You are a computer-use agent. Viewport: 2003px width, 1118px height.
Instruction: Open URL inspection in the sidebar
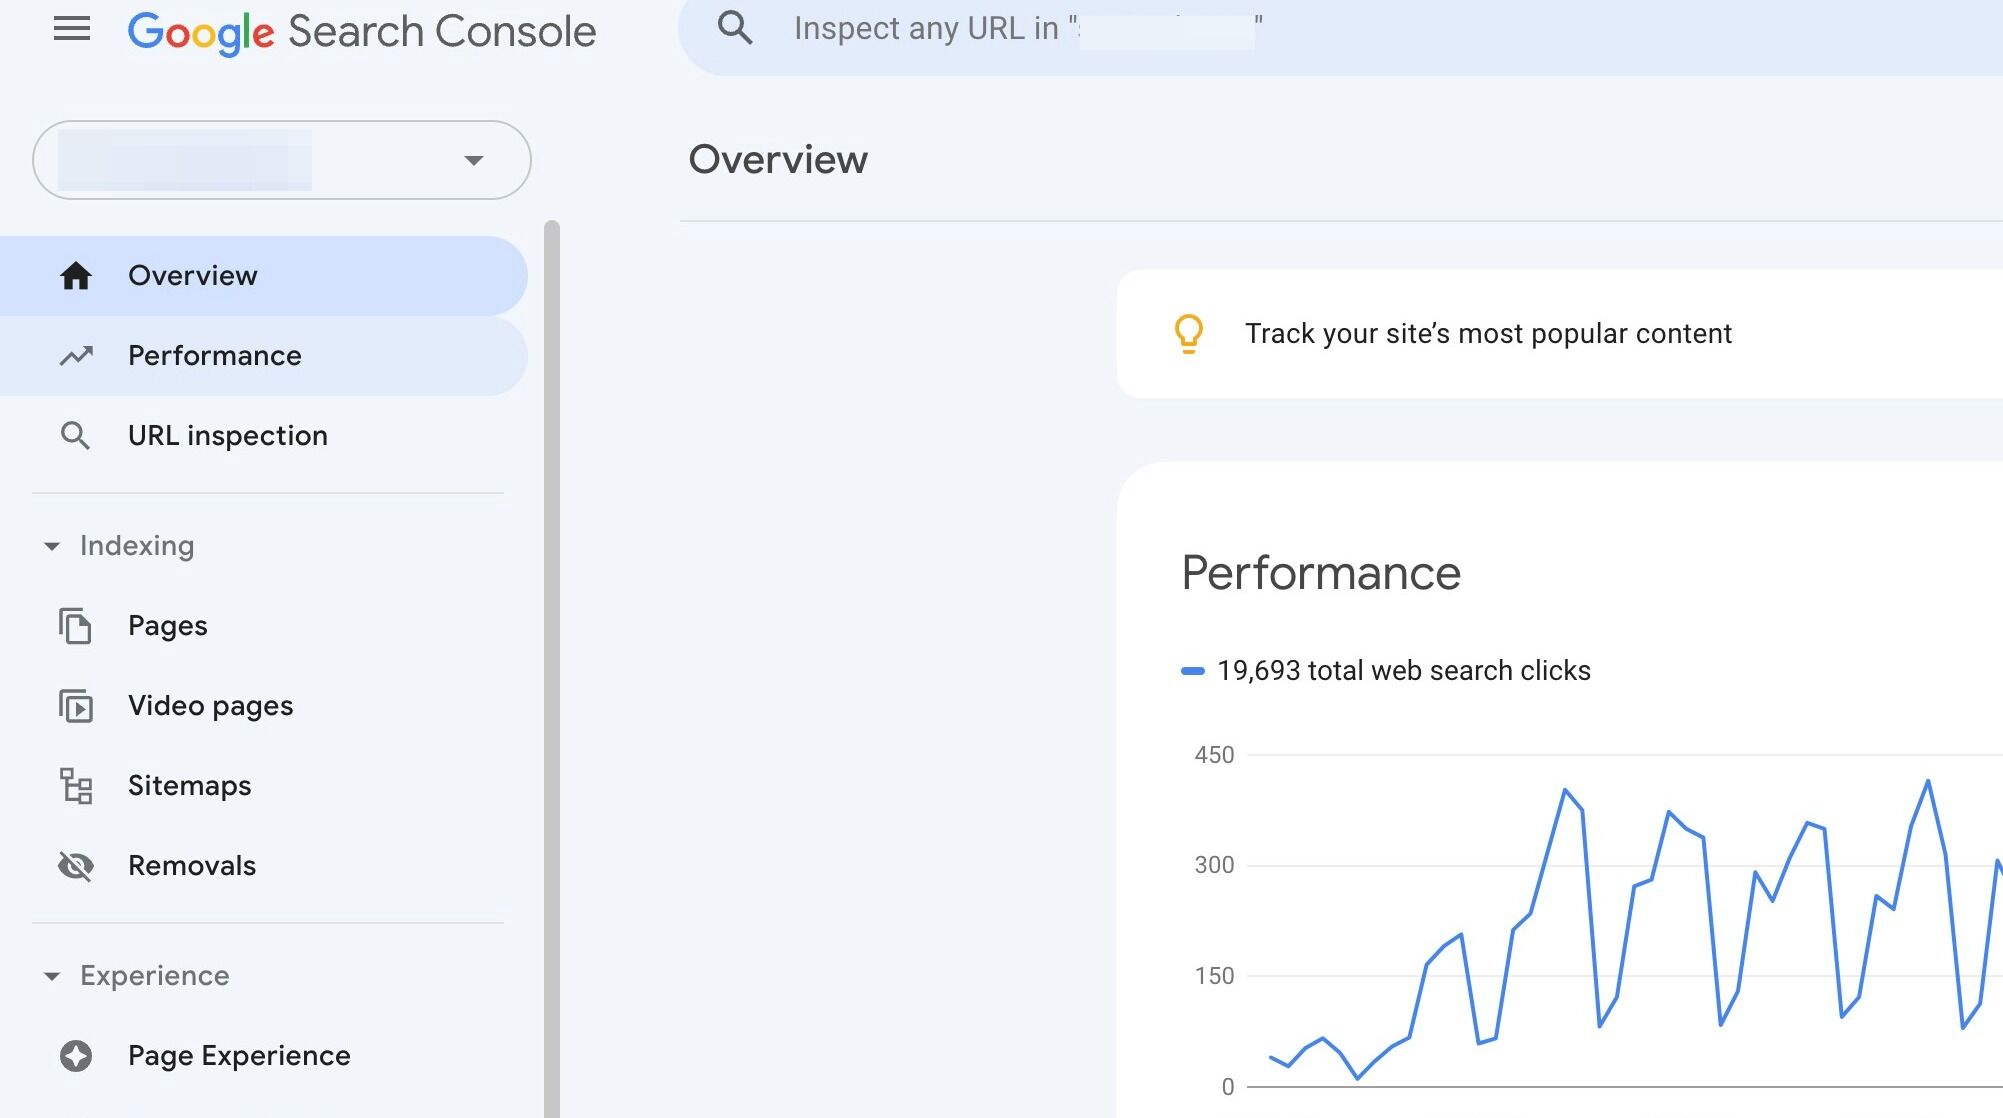point(264,436)
